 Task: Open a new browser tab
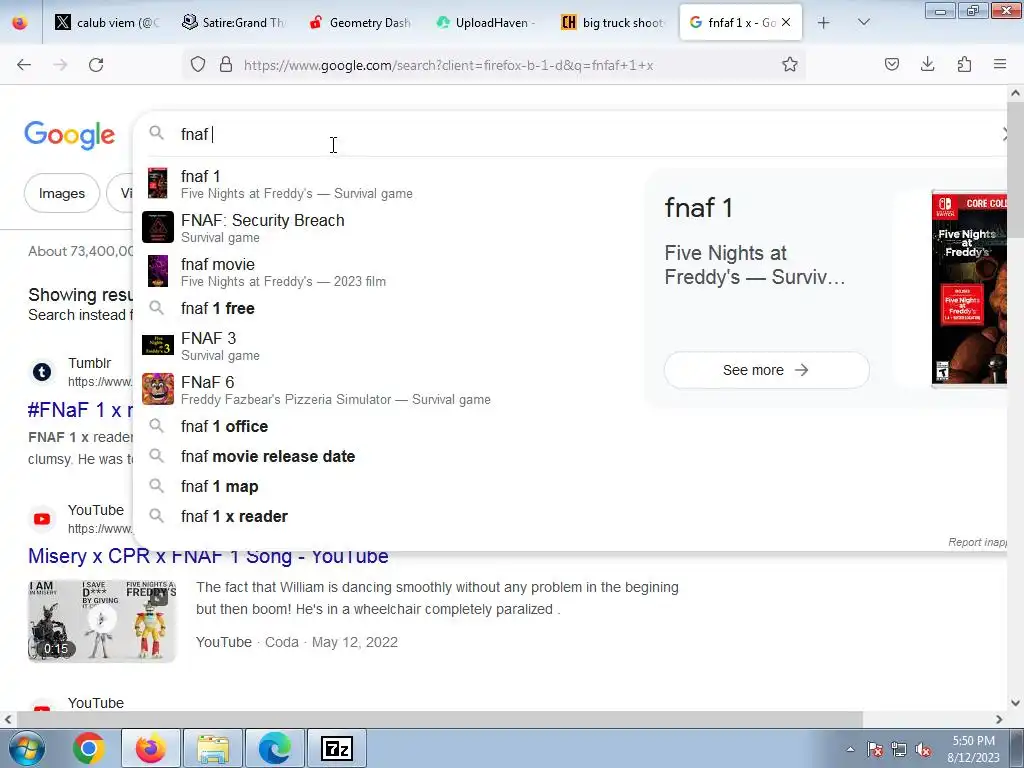[824, 23]
